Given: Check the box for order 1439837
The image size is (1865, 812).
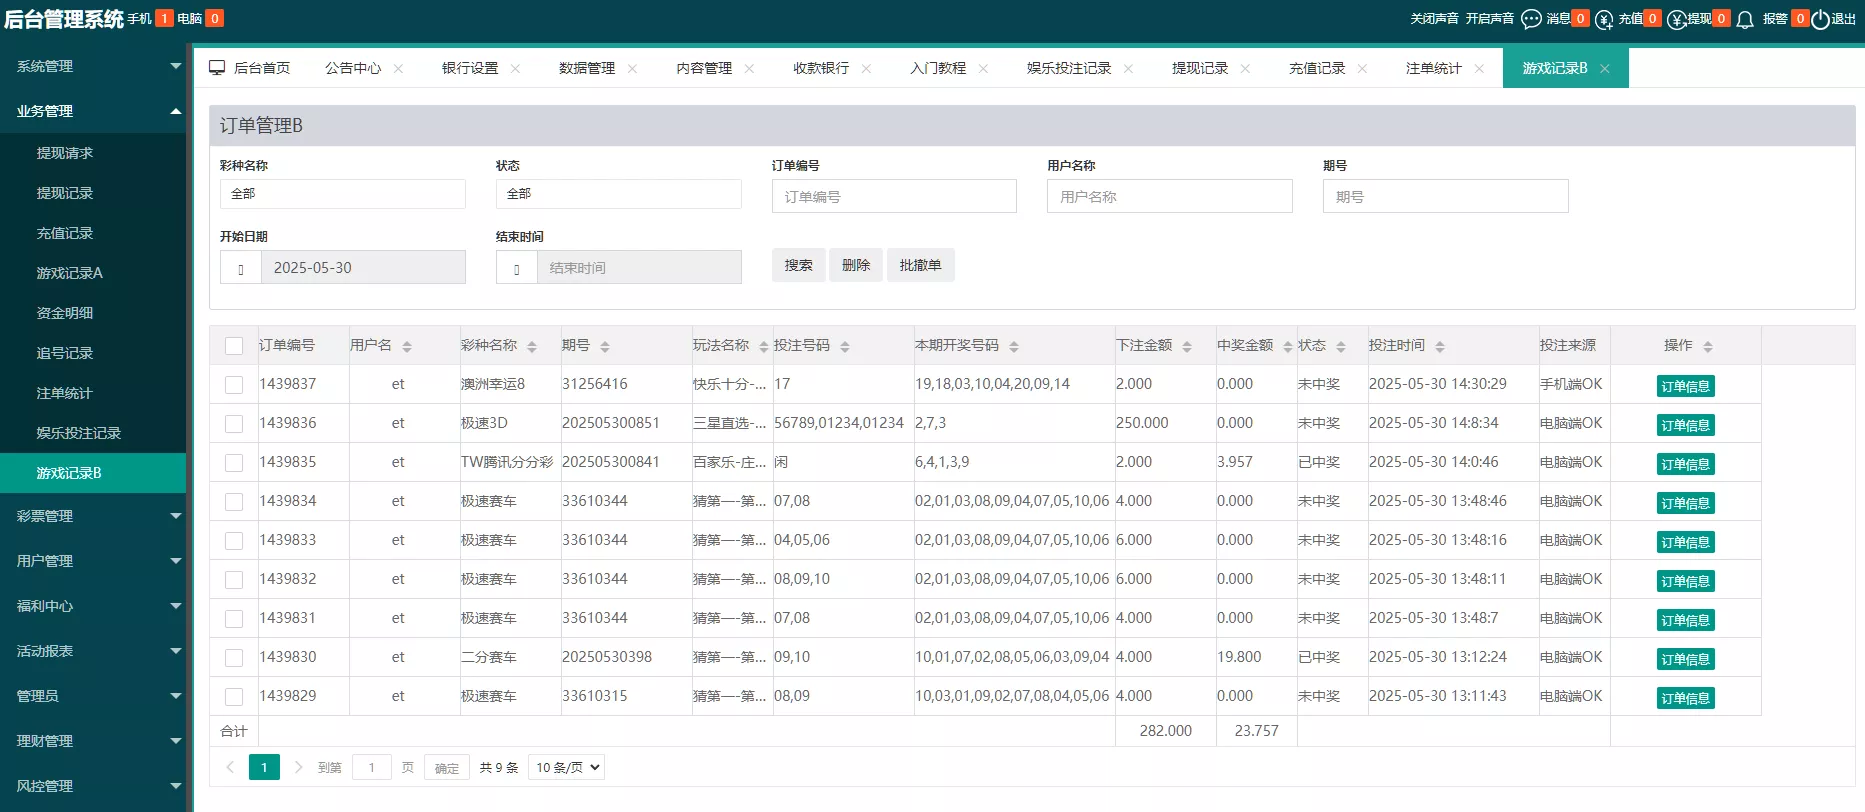Looking at the screenshot, I should pyautogui.click(x=234, y=385).
